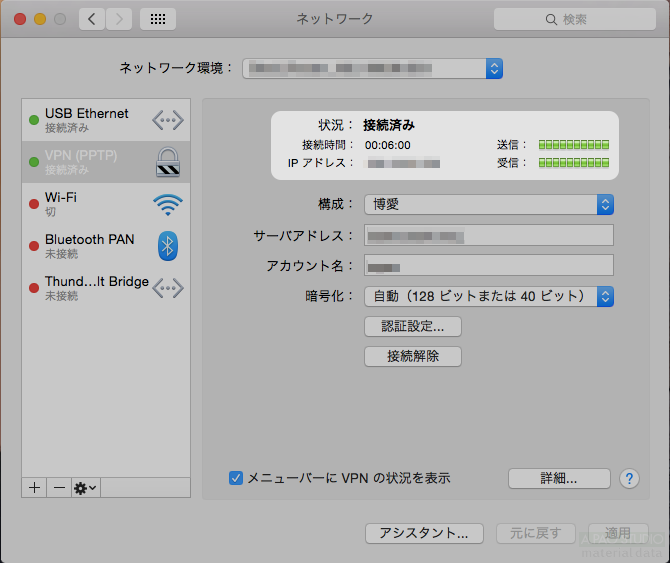Click the Bluetooth PAN red status dot
670x563 pixels.
(34, 246)
